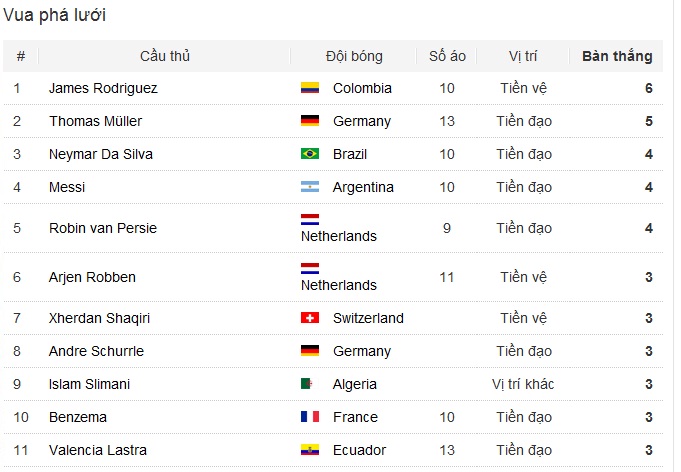Select Messi in the scorers list
Screen dimensions: 681x472
pyautogui.click(x=67, y=187)
